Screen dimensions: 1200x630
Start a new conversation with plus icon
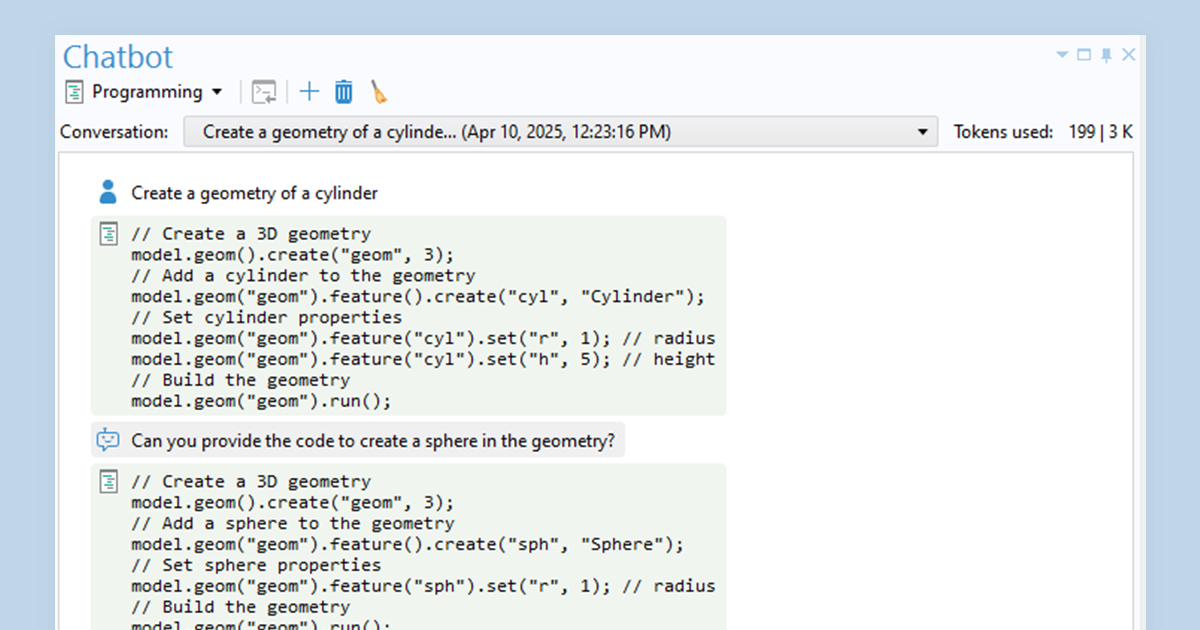310,92
